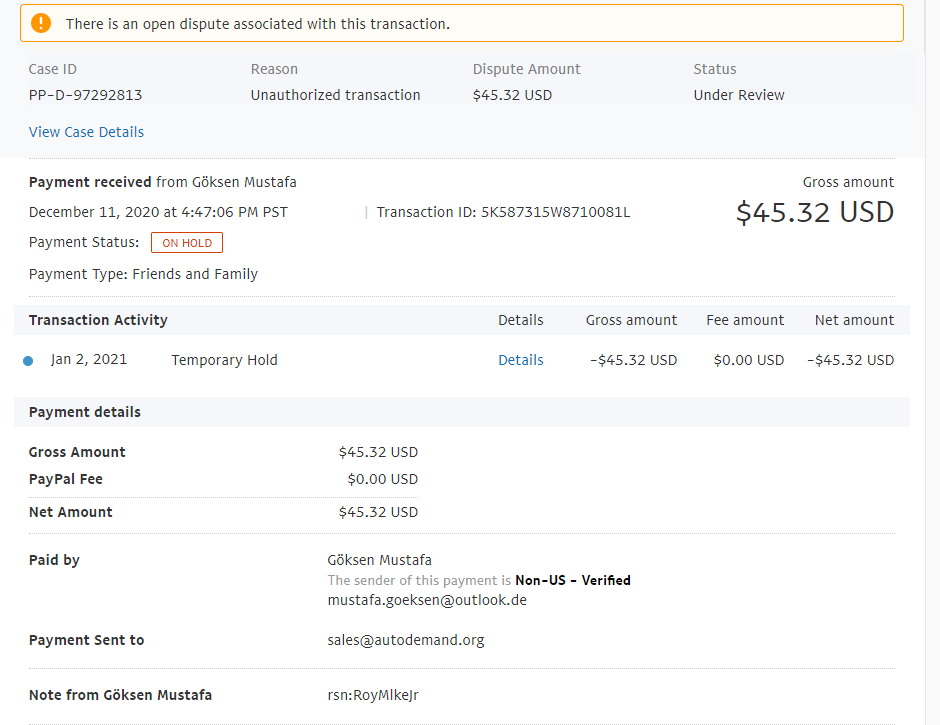The height and width of the screenshot is (725, 940).
Task: Click the -$45.32 USD net amount in Temporary Hold row
Action: [x=851, y=360]
